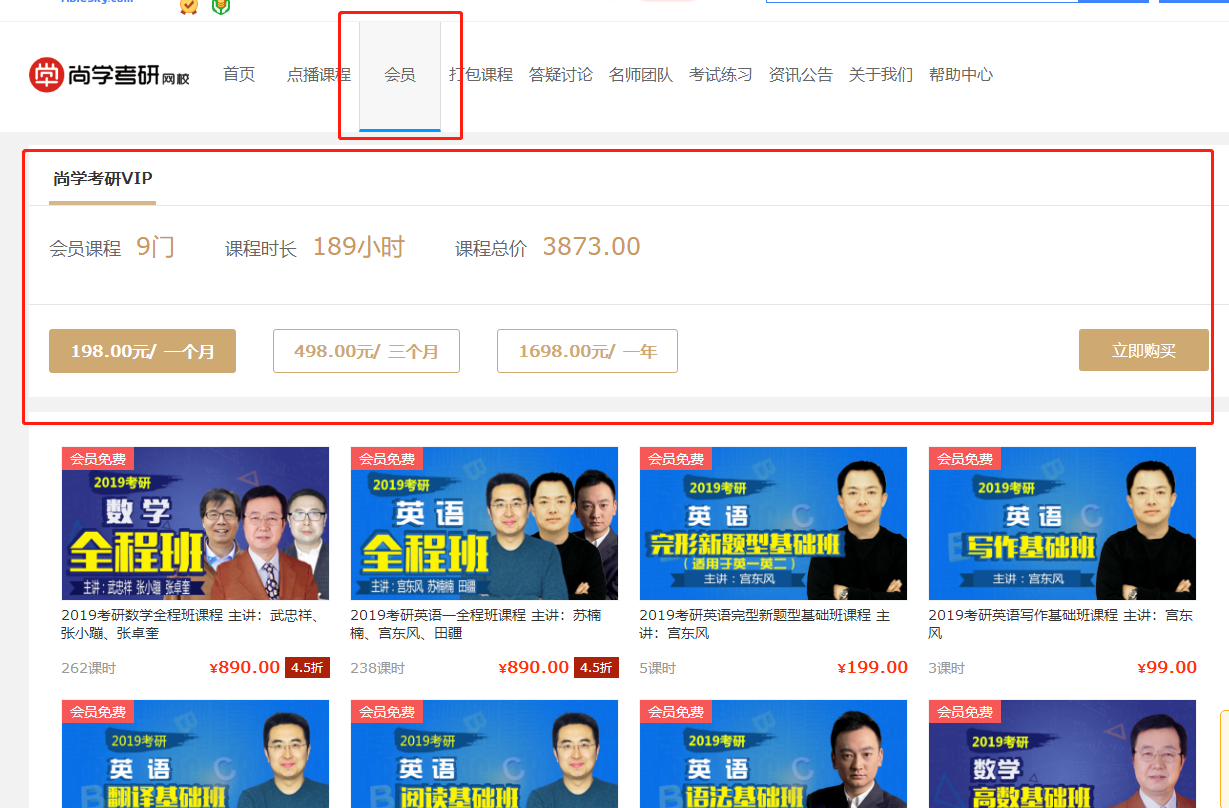Navigate to 答疑讨论

pyautogui.click(x=561, y=75)
